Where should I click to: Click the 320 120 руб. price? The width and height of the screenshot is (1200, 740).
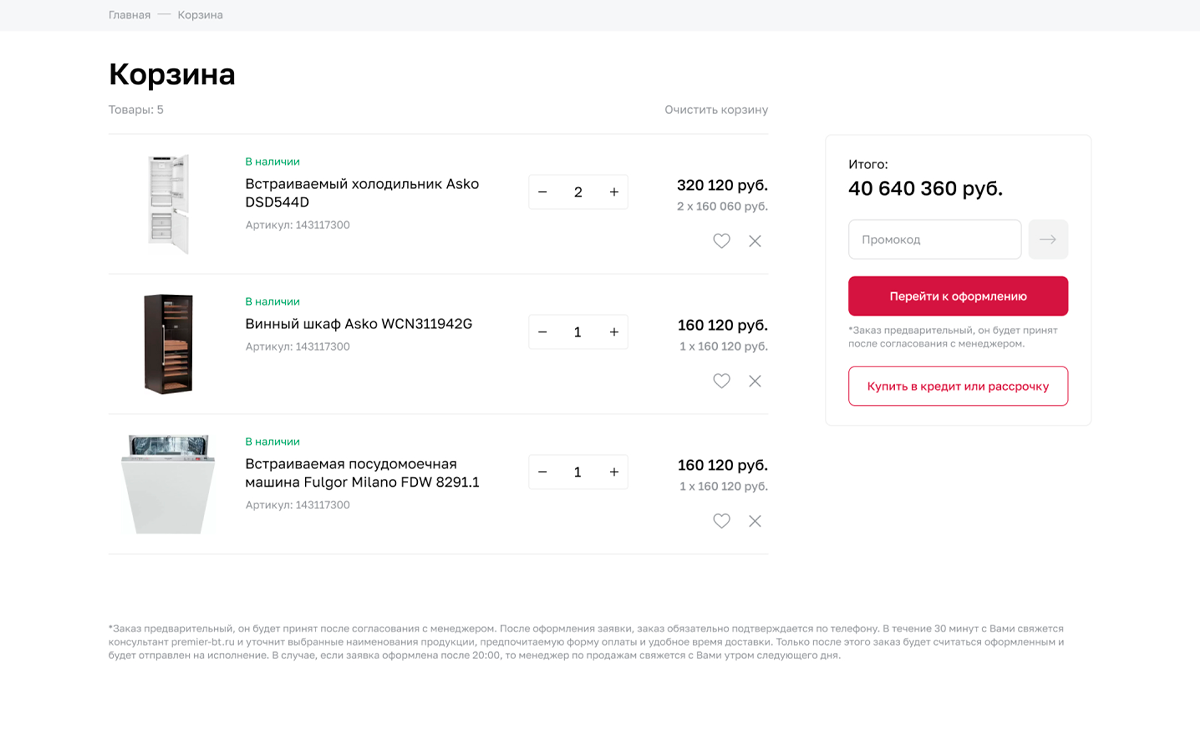point(722,185)
